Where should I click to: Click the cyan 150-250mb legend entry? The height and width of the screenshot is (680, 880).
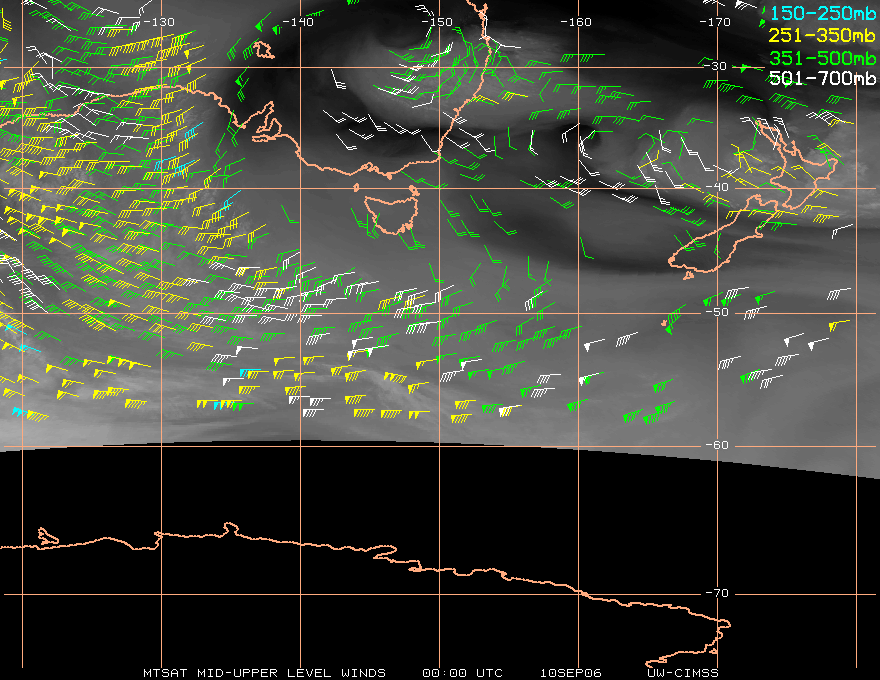pyautogui.click(x=822, y=13)
